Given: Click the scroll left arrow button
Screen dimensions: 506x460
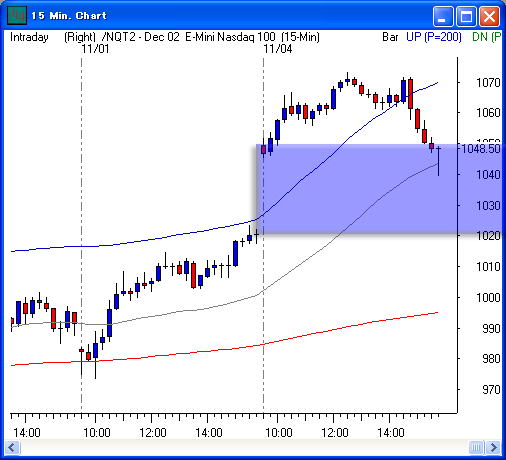Looking at the screenshot, I should 12,447.
